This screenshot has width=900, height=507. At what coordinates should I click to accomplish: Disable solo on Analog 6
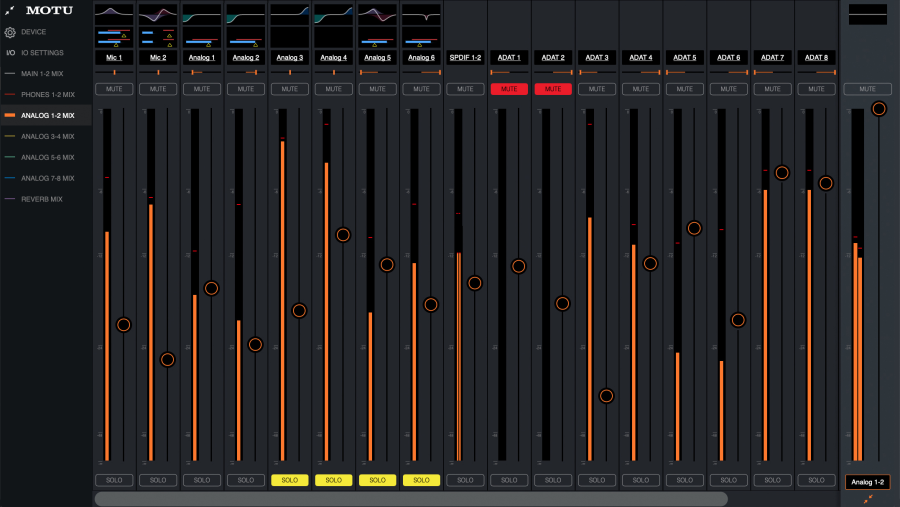(421, 480)
